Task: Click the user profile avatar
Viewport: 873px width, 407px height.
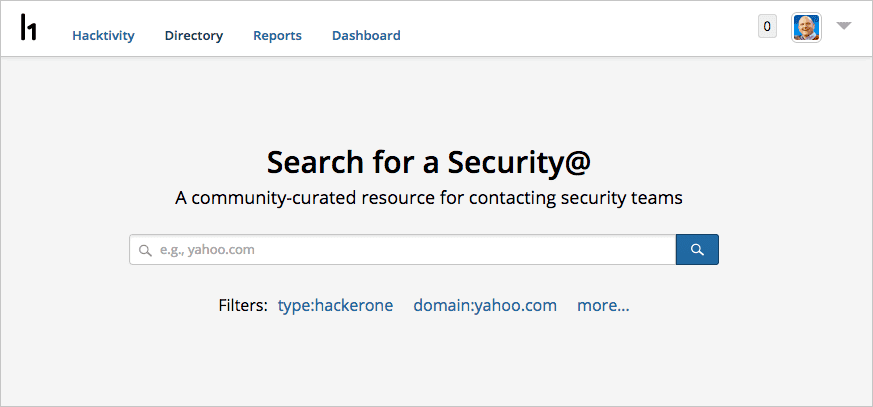Action: 806,27
